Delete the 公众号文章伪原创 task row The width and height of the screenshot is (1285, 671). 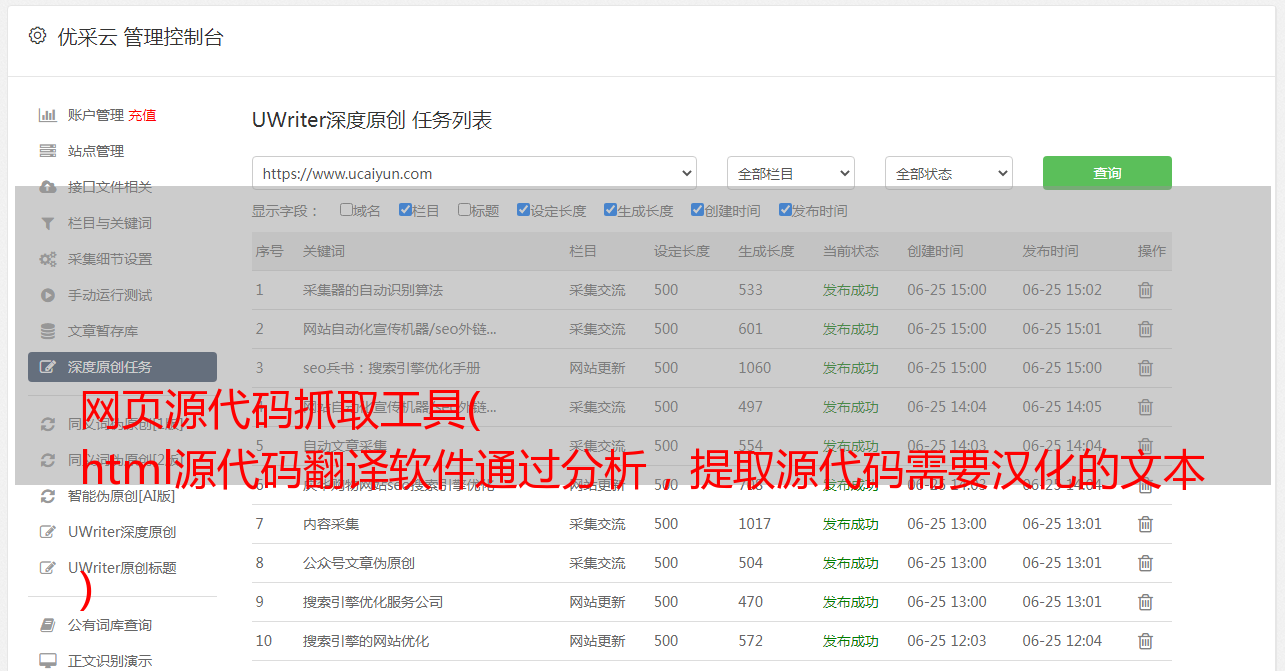[1145, 563]
